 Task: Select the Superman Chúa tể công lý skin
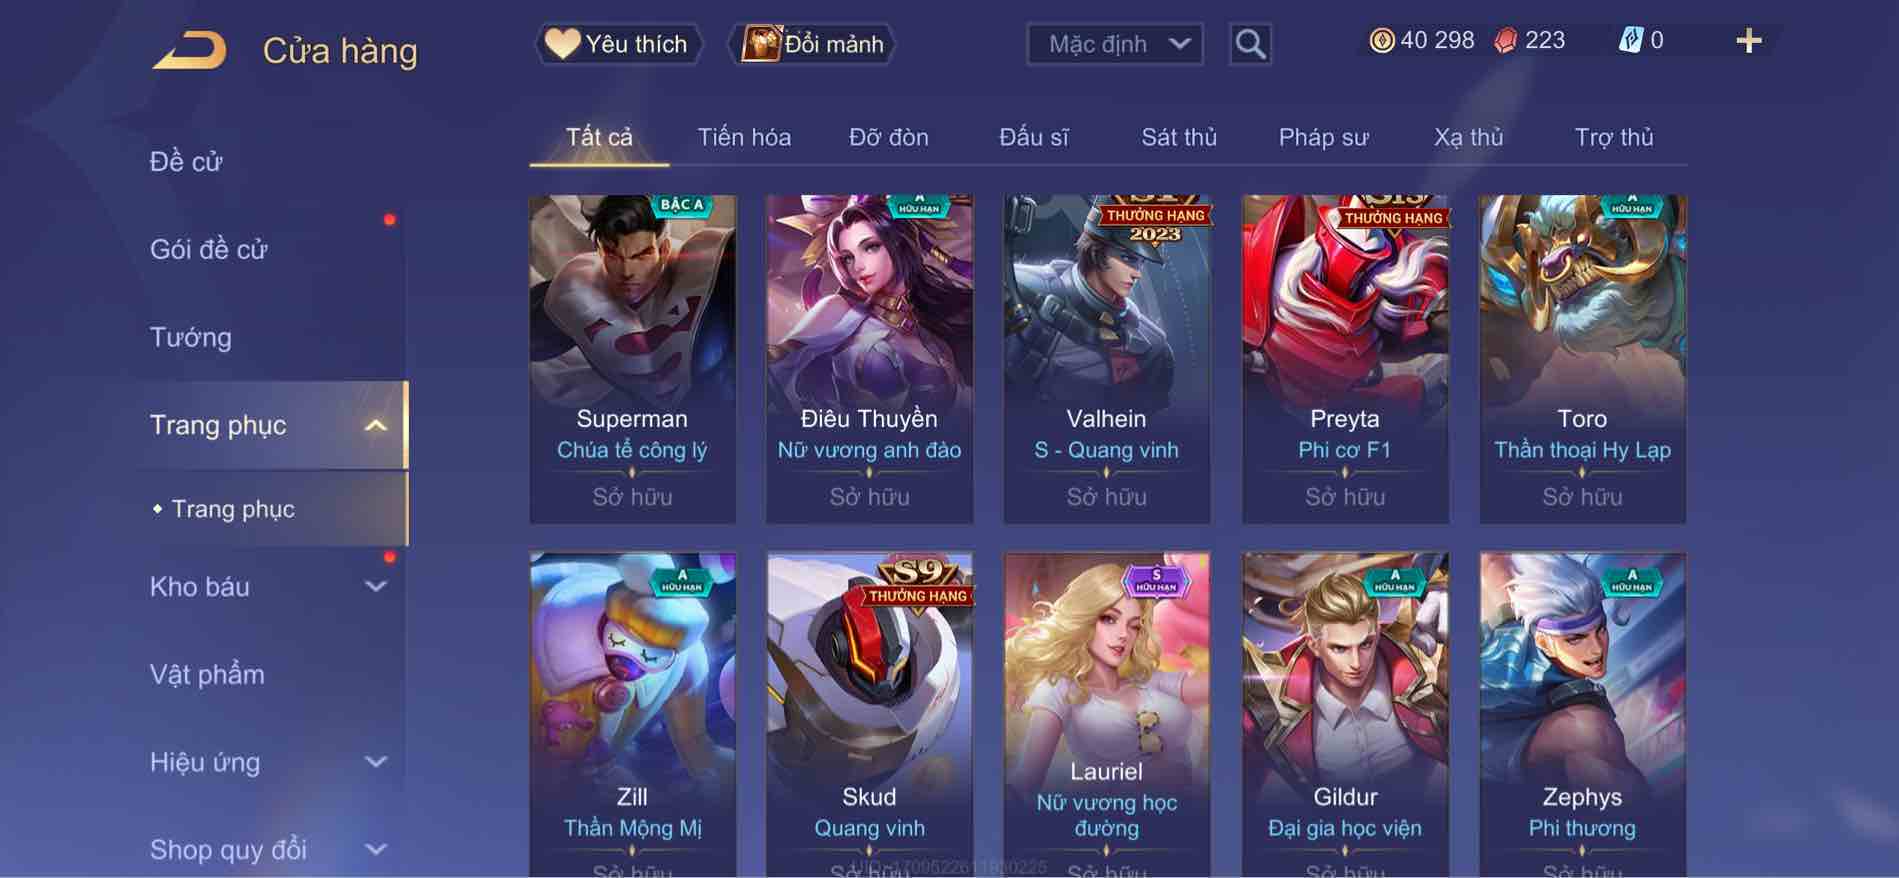click(632, 360)
